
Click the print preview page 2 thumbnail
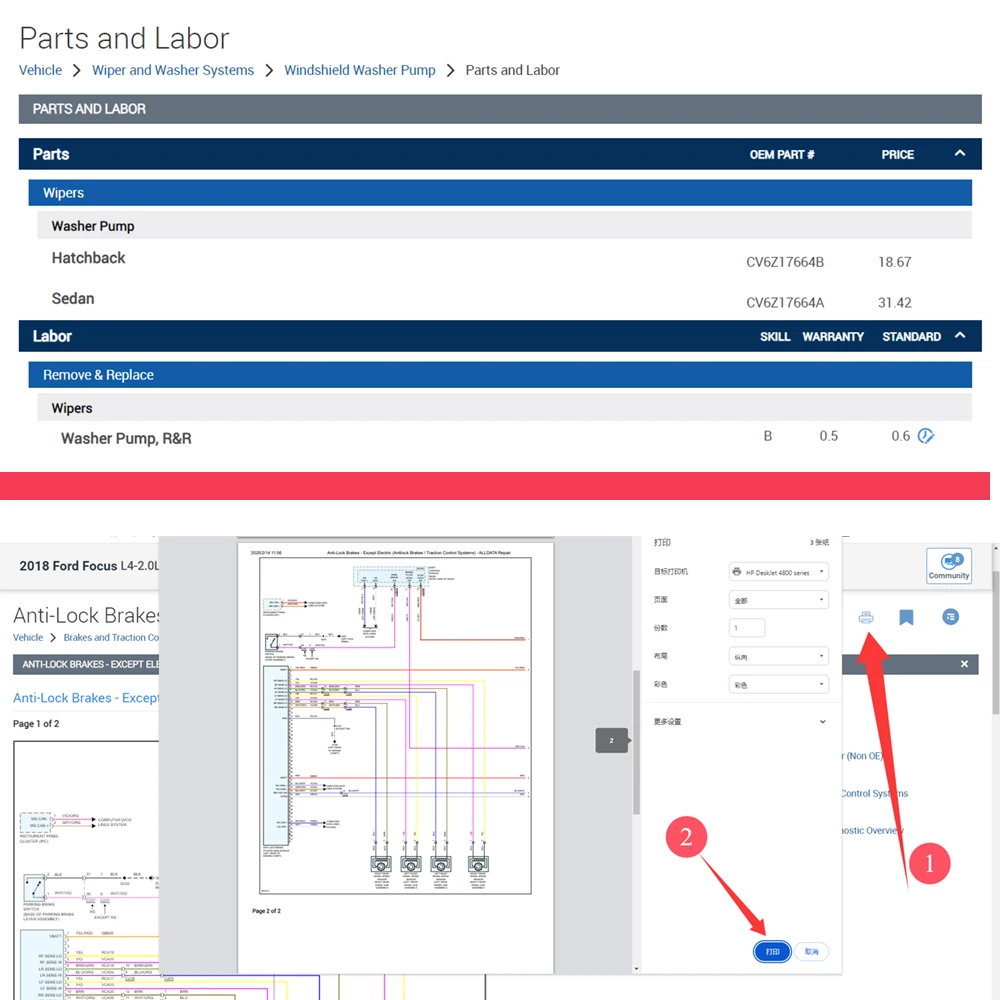[395, 758]
